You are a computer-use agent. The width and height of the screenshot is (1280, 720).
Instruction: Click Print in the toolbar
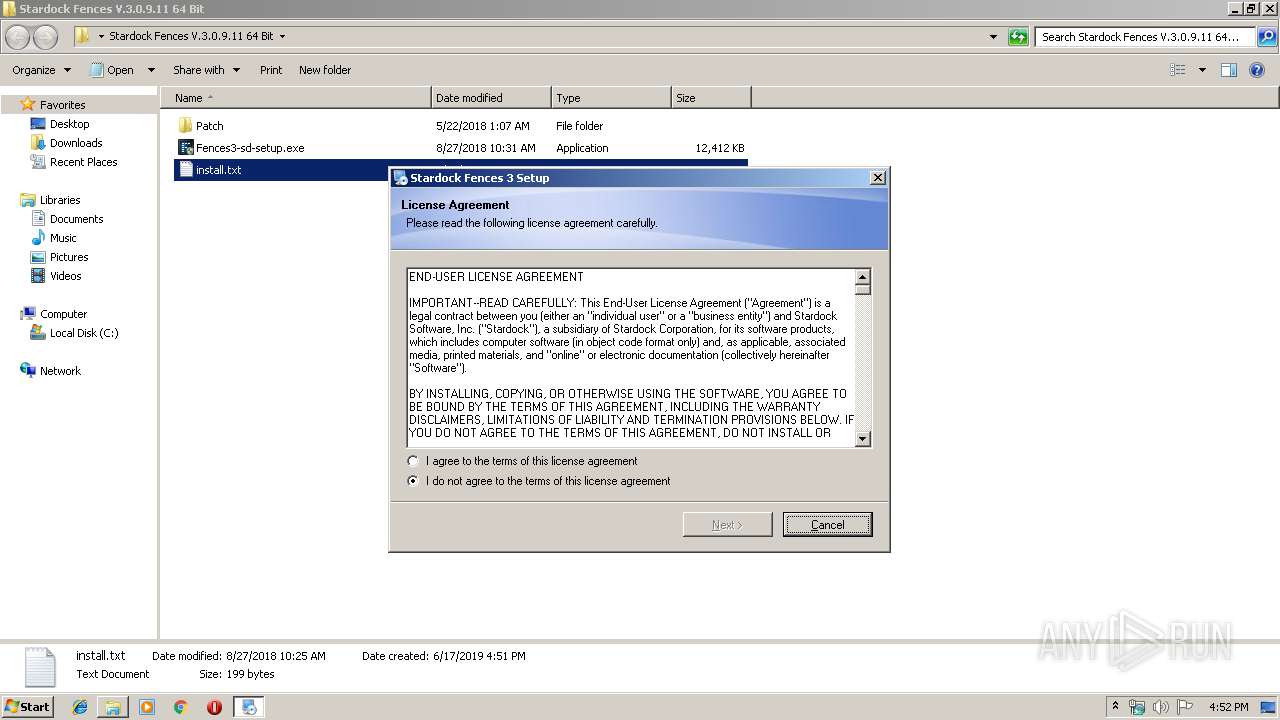[x=271, y=70]
